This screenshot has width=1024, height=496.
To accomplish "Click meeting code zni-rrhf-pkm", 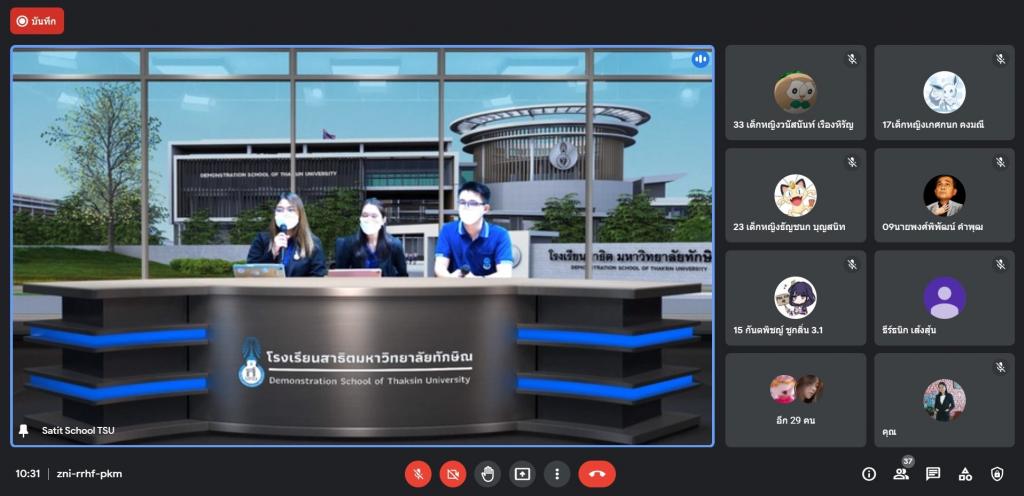I will pyautogui.click(x=89, y=474).
